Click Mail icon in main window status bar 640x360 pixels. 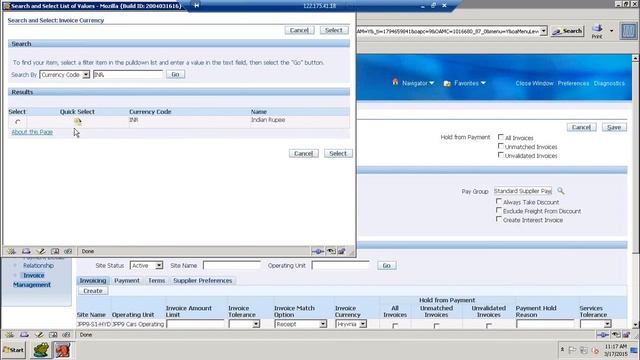click(x=24, y=335)
